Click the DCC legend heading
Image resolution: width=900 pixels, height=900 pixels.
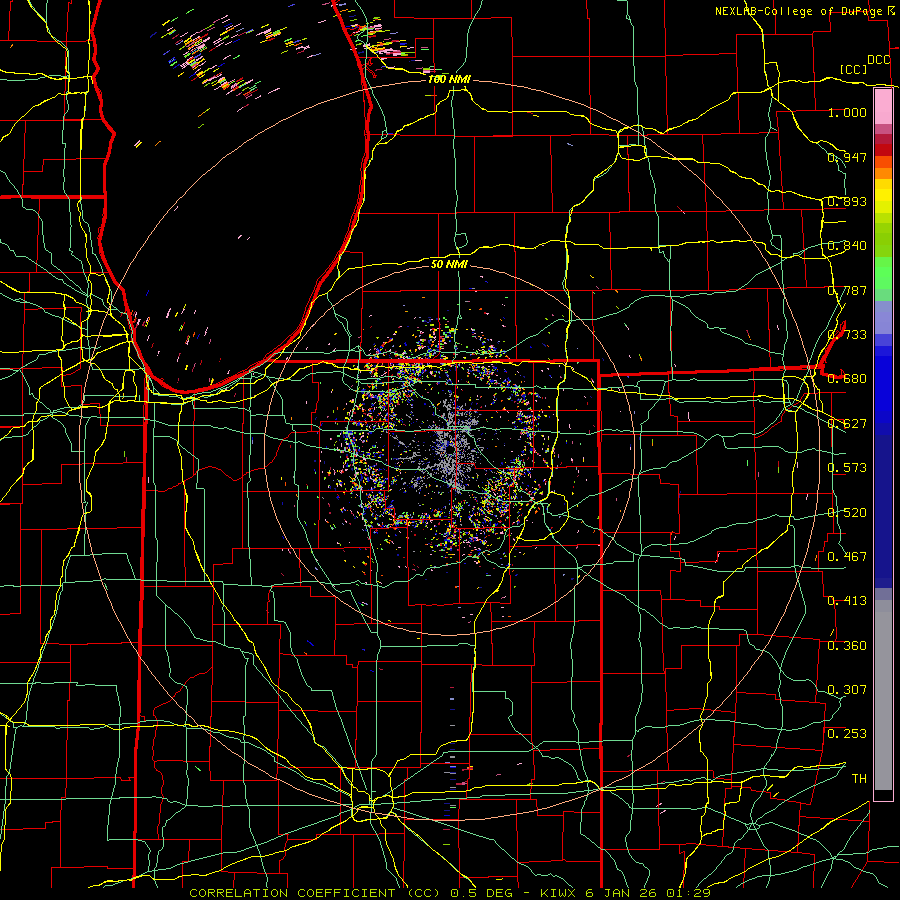point(878,60)
